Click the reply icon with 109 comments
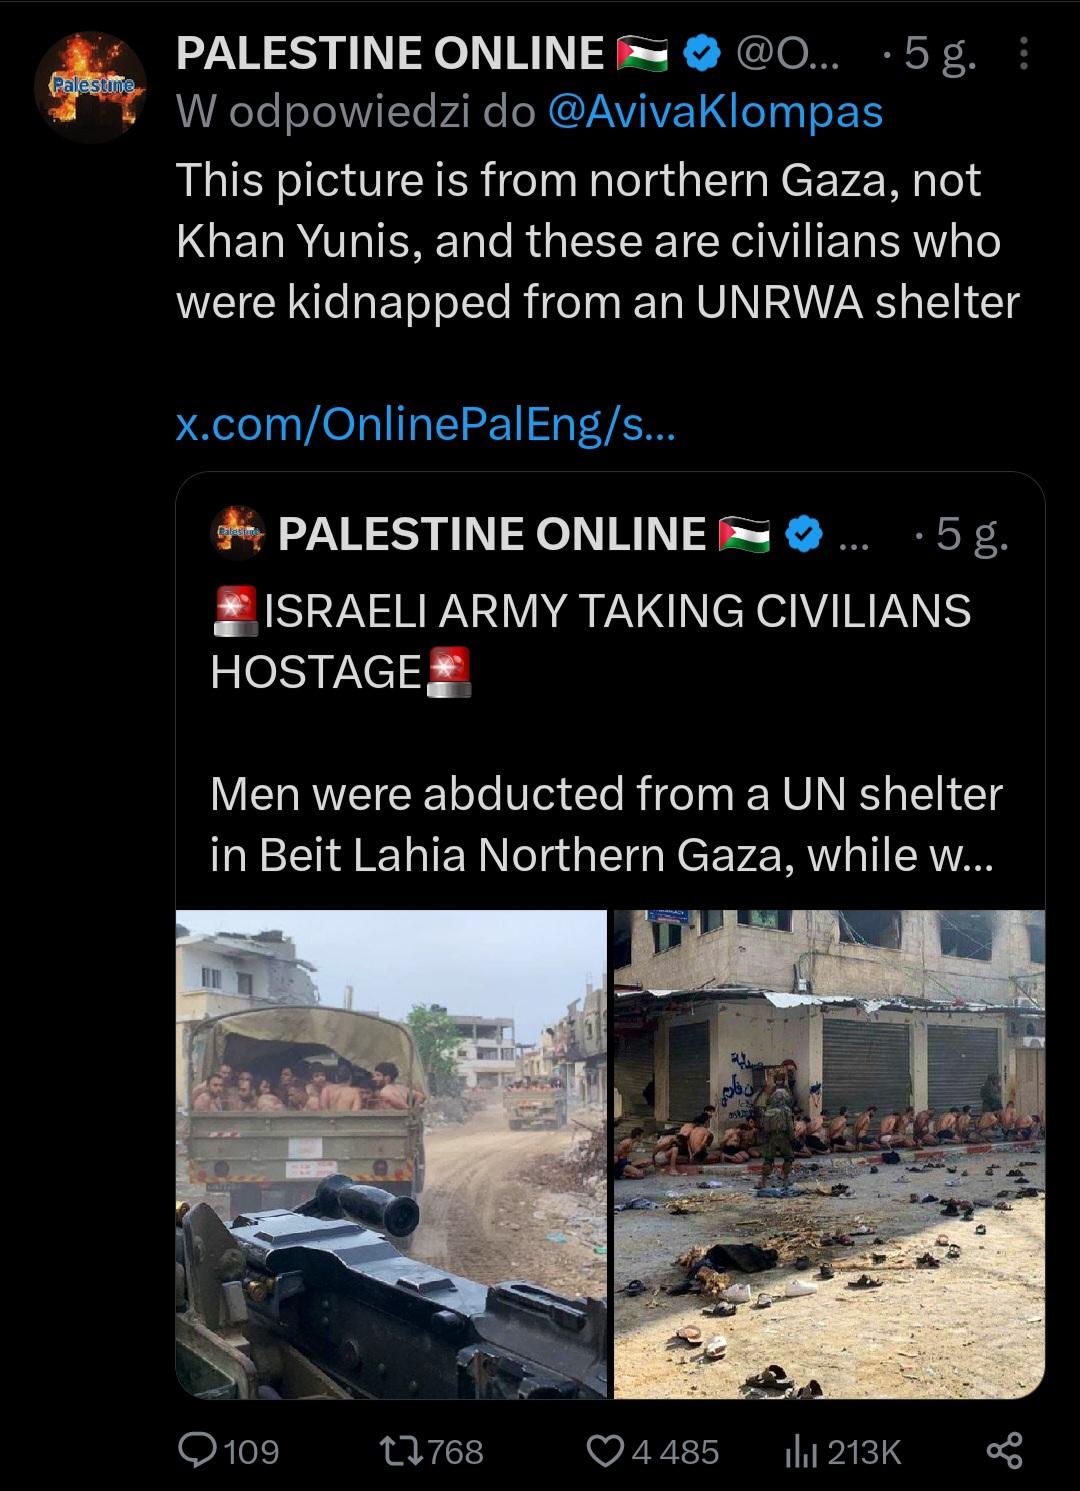 tap(228, 1450)
